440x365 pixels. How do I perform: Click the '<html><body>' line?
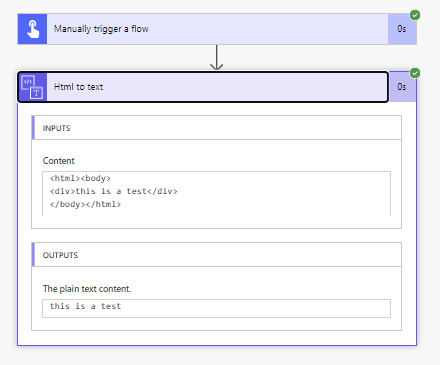tap(80, 178)
